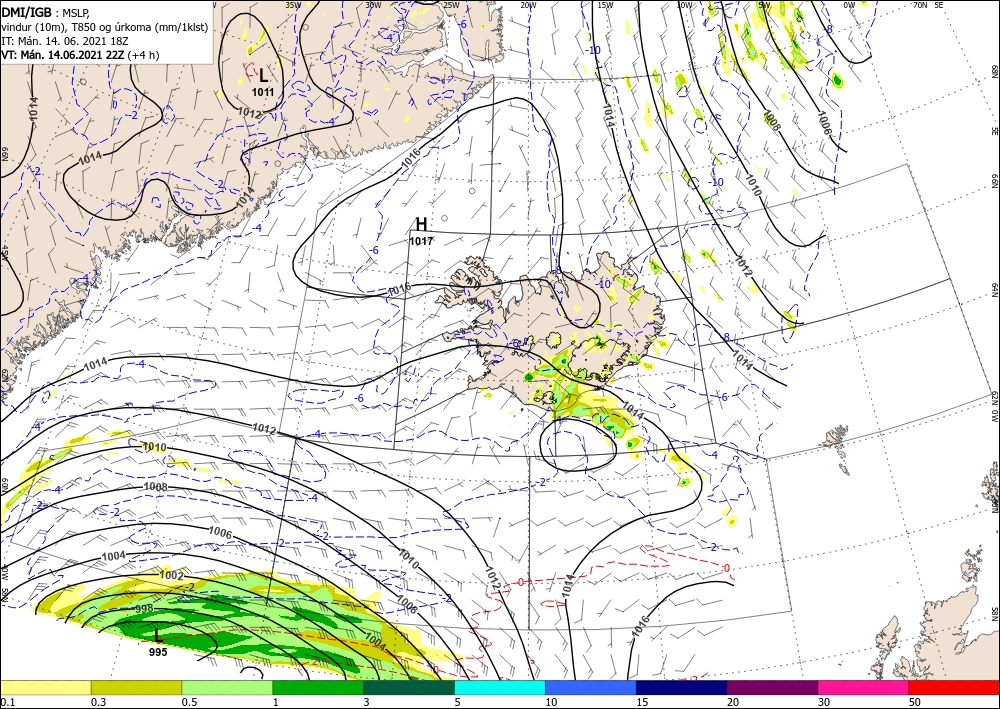Click the 35W longitude label at top
This screenshot has width=1000, height=709.
click(x=293, y=5)
